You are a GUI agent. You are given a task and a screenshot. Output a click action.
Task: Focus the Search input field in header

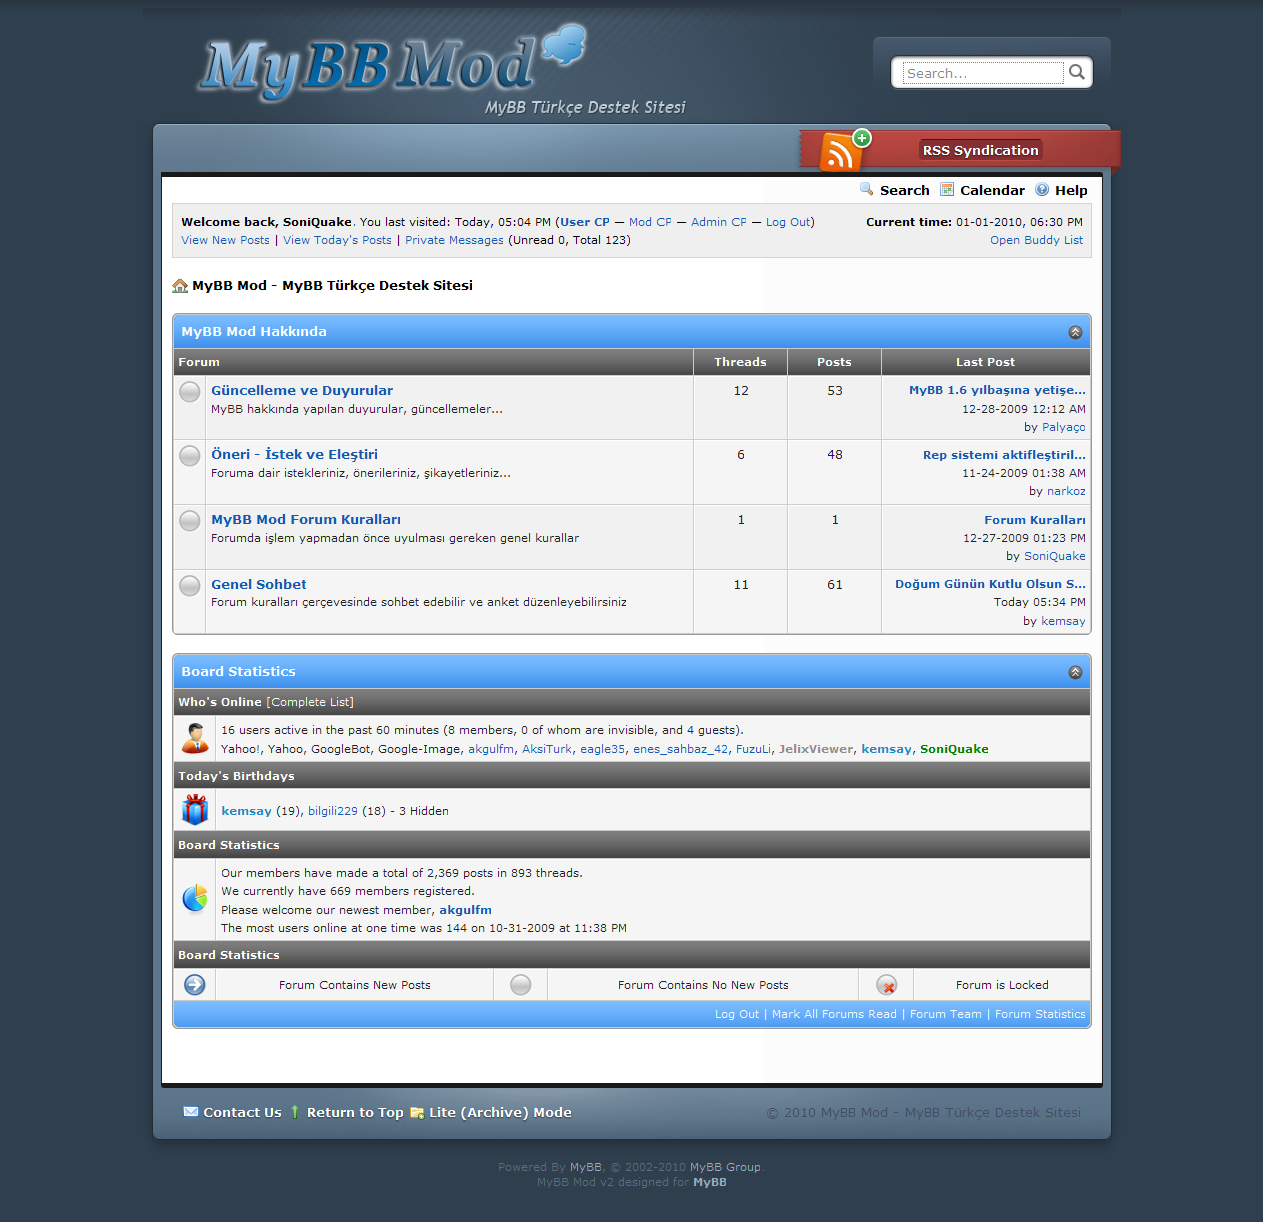pyautogui.click(x=982, y=73)
